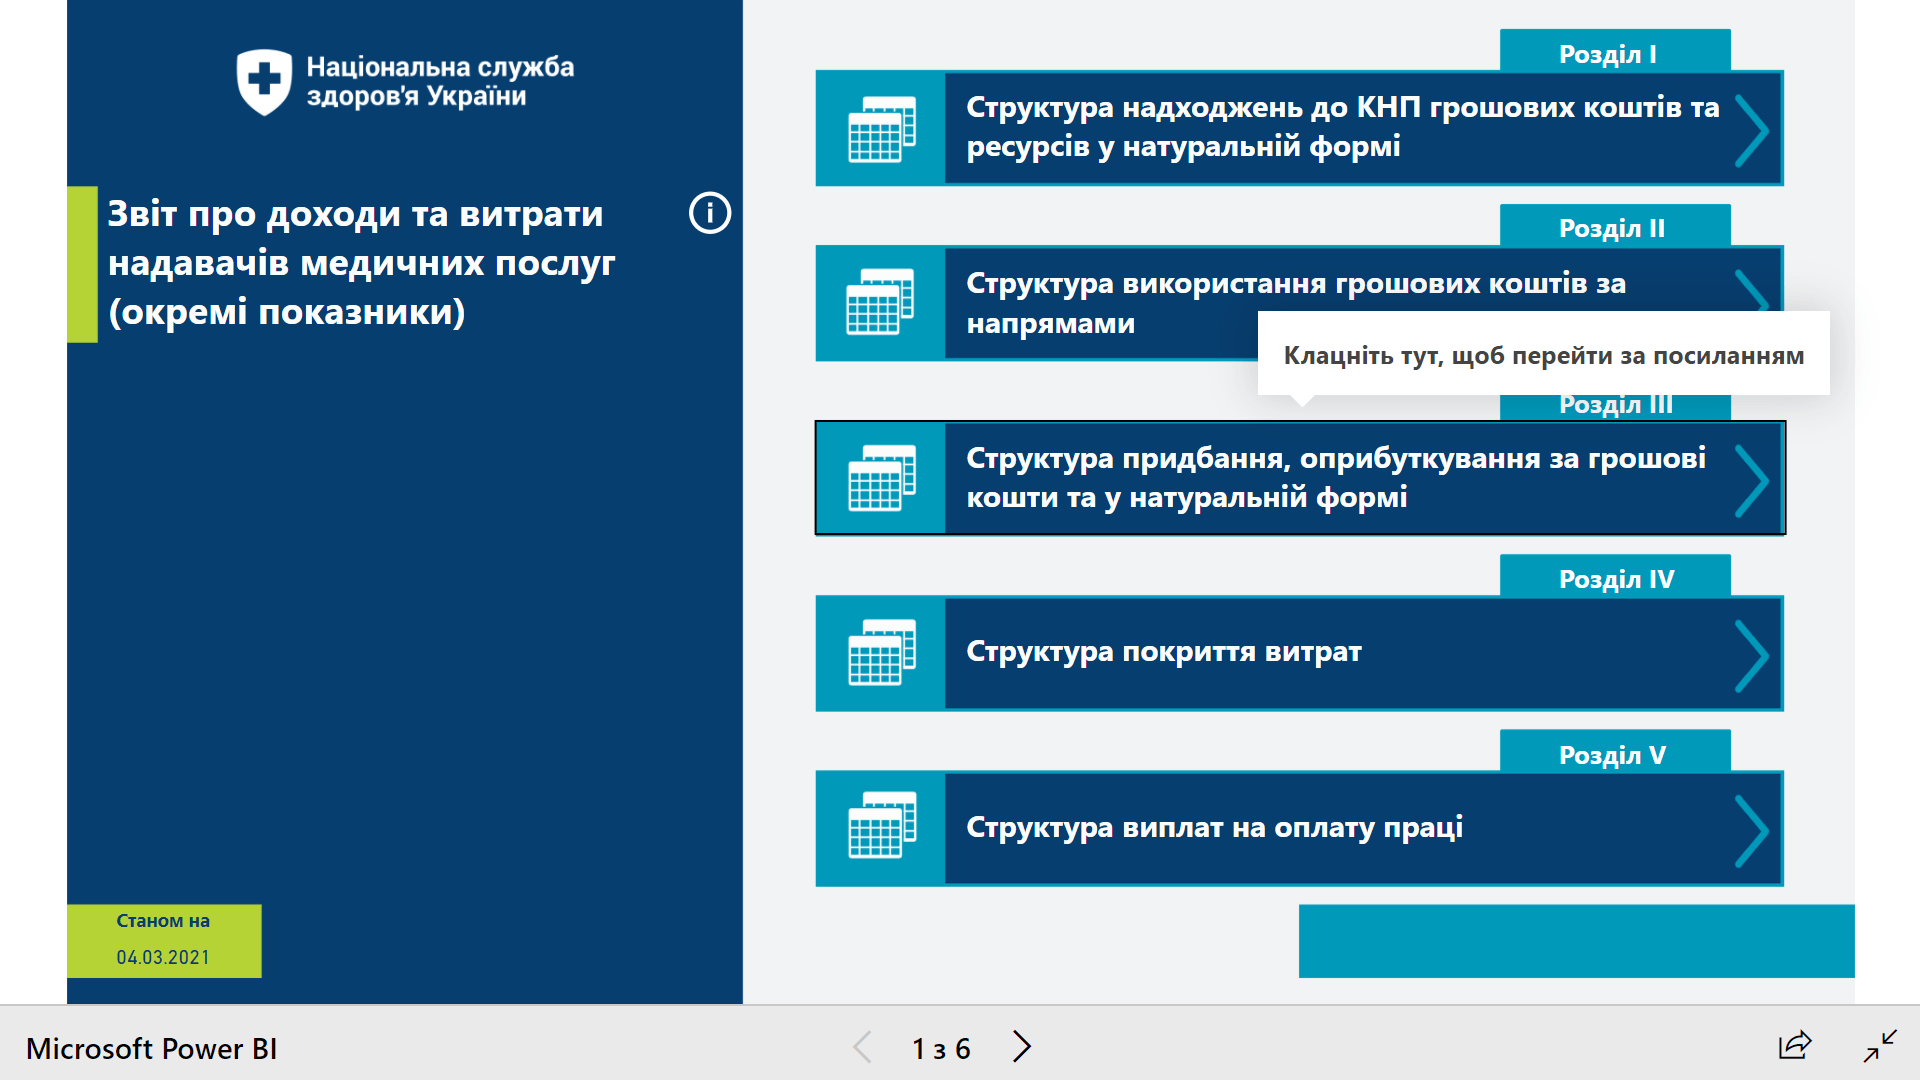The height and width of the screenshot is (1080, 1920).
Task: Open the Share options in the bottom bar
Action: pos(1797,1048)
